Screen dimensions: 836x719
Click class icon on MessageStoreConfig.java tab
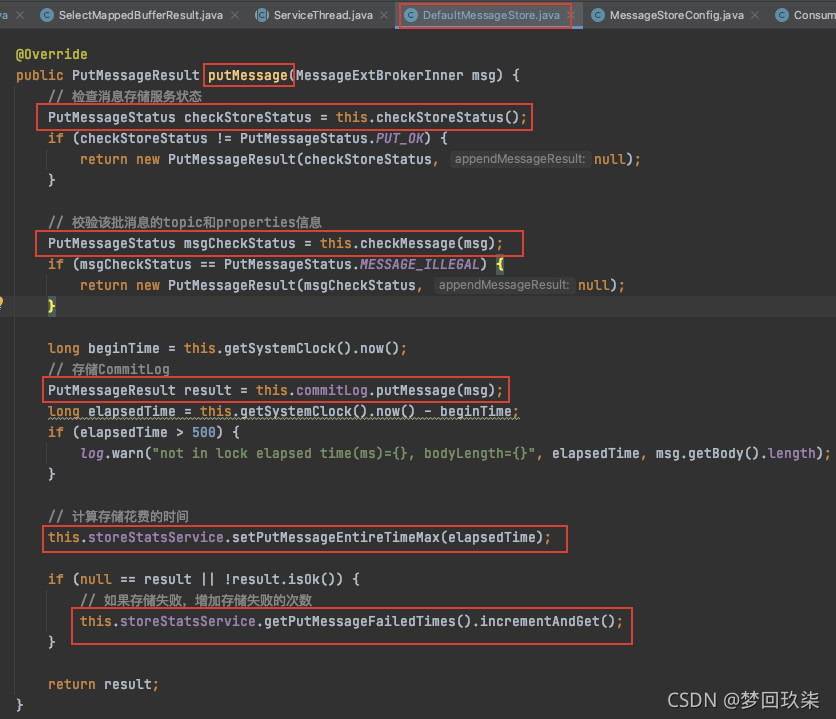pos(598,15)
